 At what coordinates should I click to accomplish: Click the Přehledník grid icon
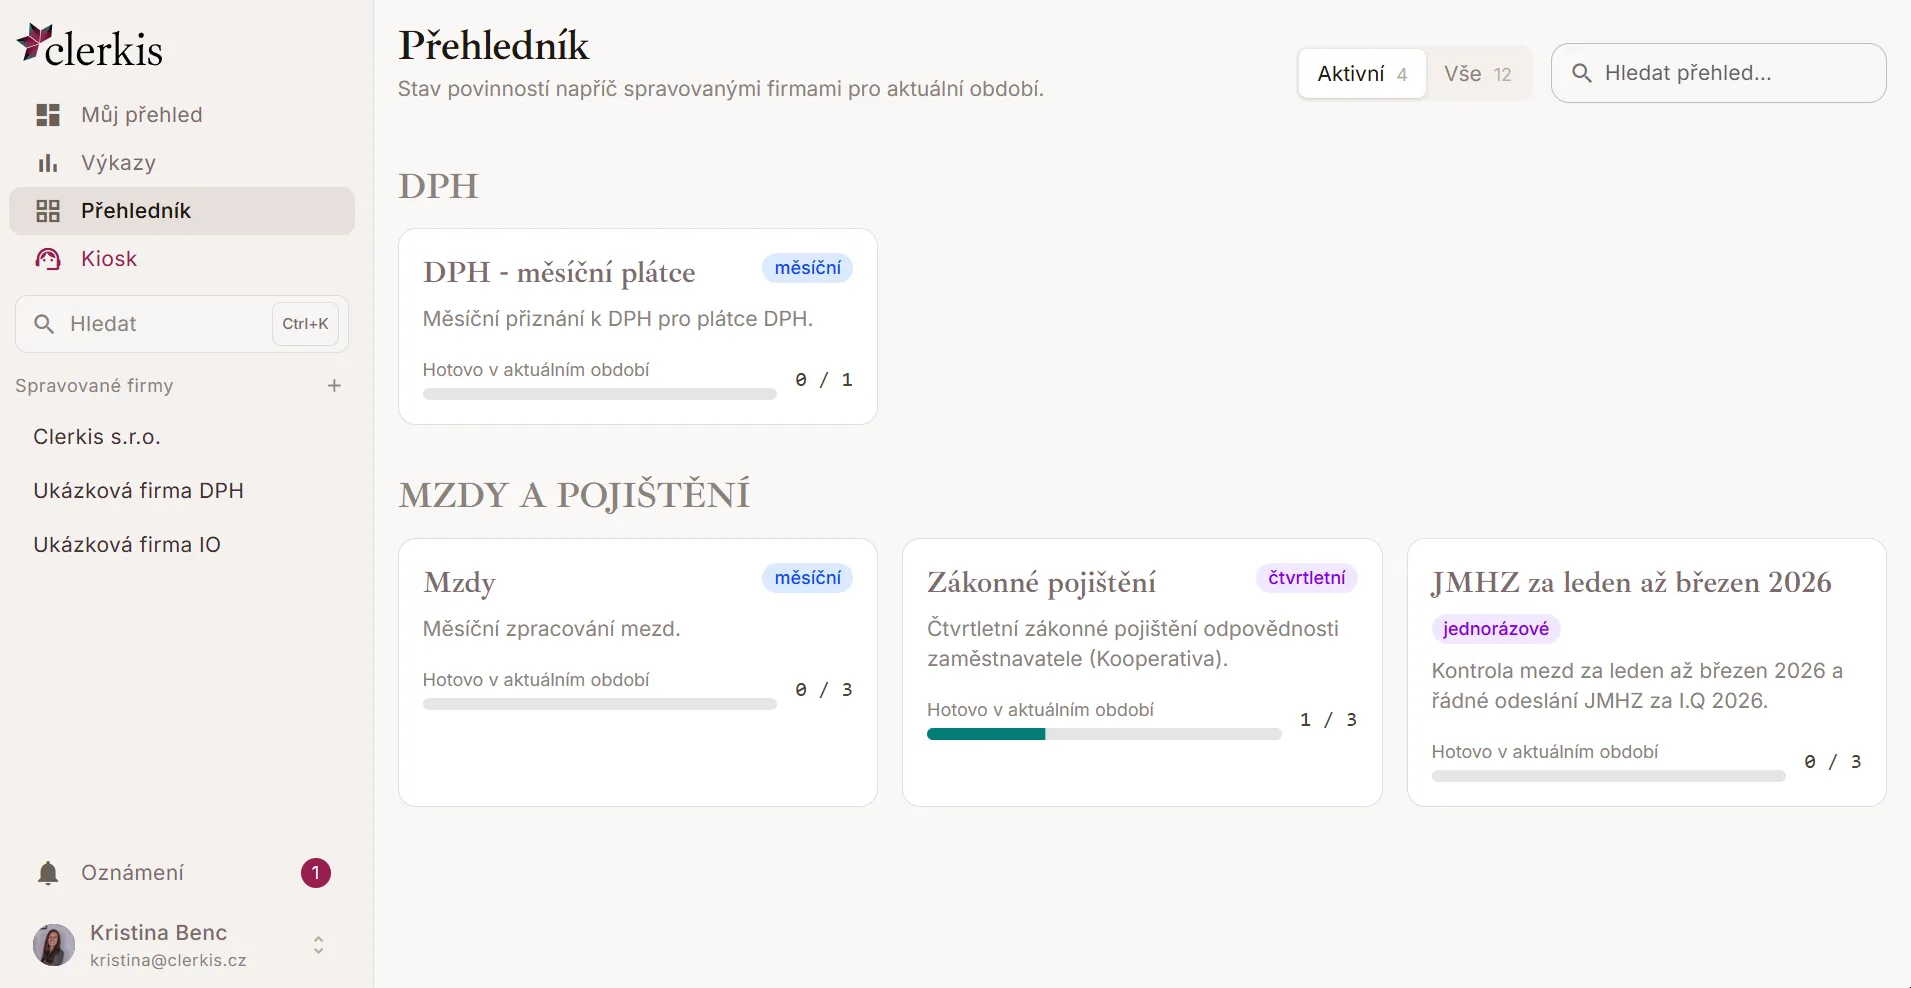[x=48, y=211]
